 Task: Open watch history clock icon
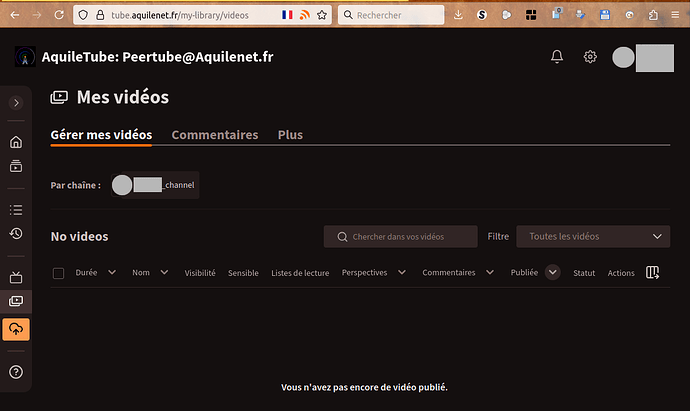click(x=16, y=233)
